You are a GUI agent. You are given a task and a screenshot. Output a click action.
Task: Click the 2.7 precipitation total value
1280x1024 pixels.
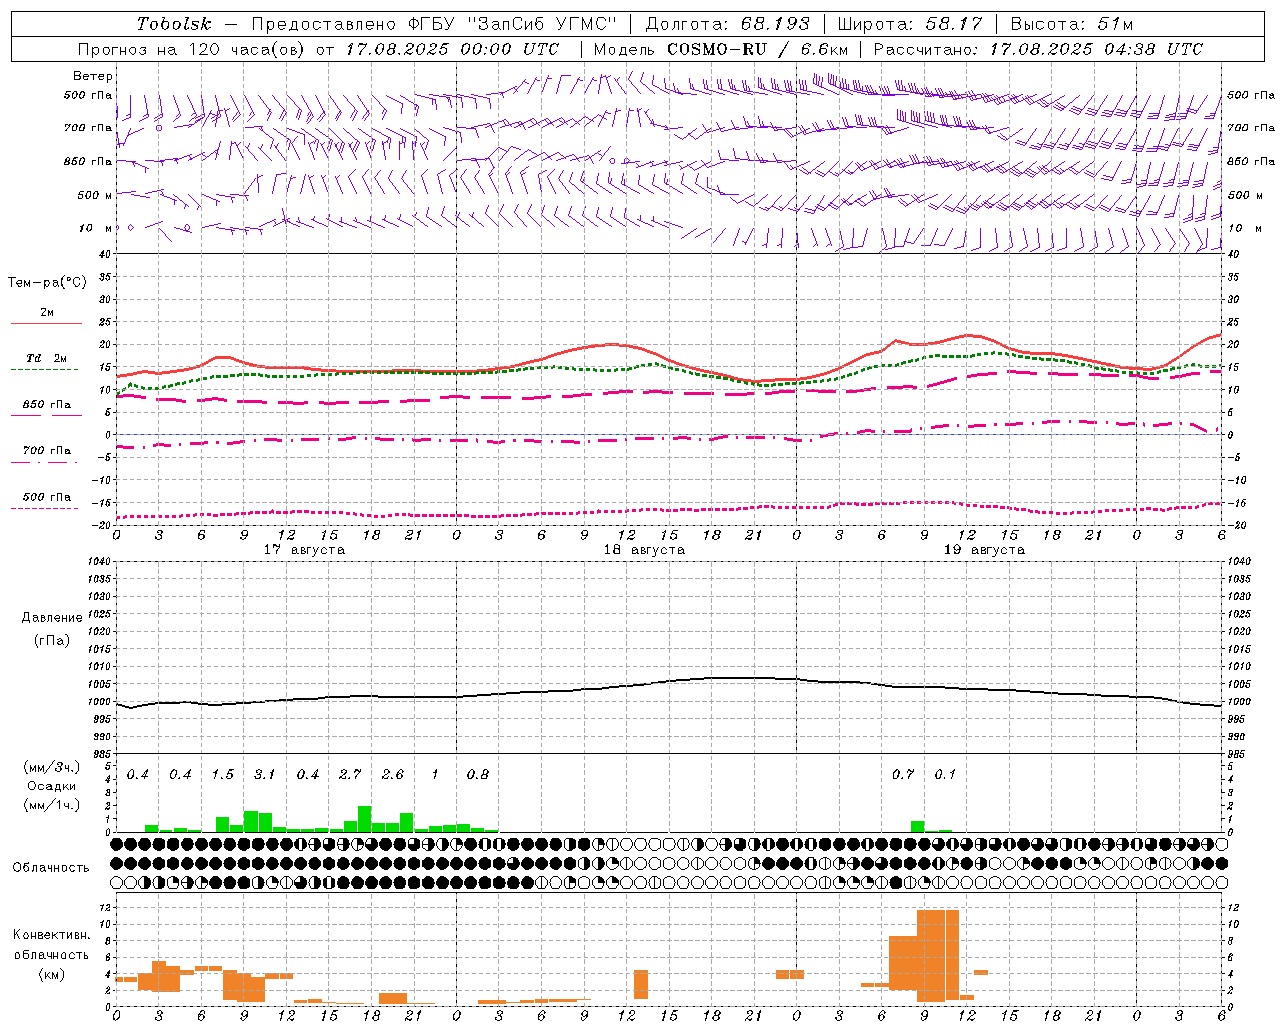(x=350, y=775)
